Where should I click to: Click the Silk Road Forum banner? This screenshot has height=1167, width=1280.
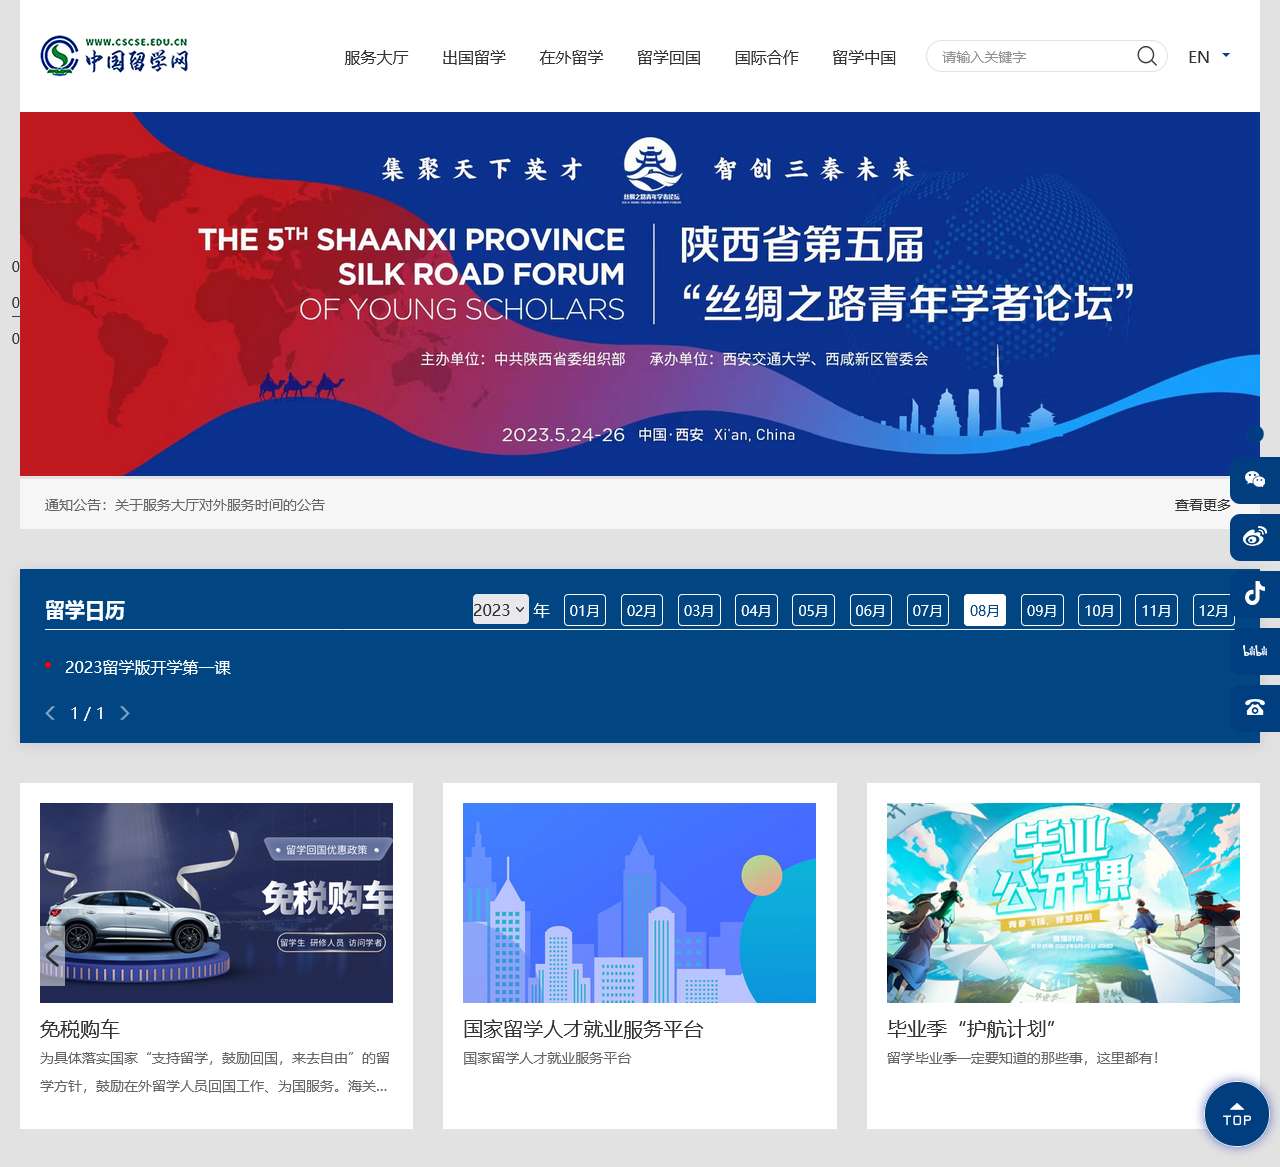tap(640, 294)
